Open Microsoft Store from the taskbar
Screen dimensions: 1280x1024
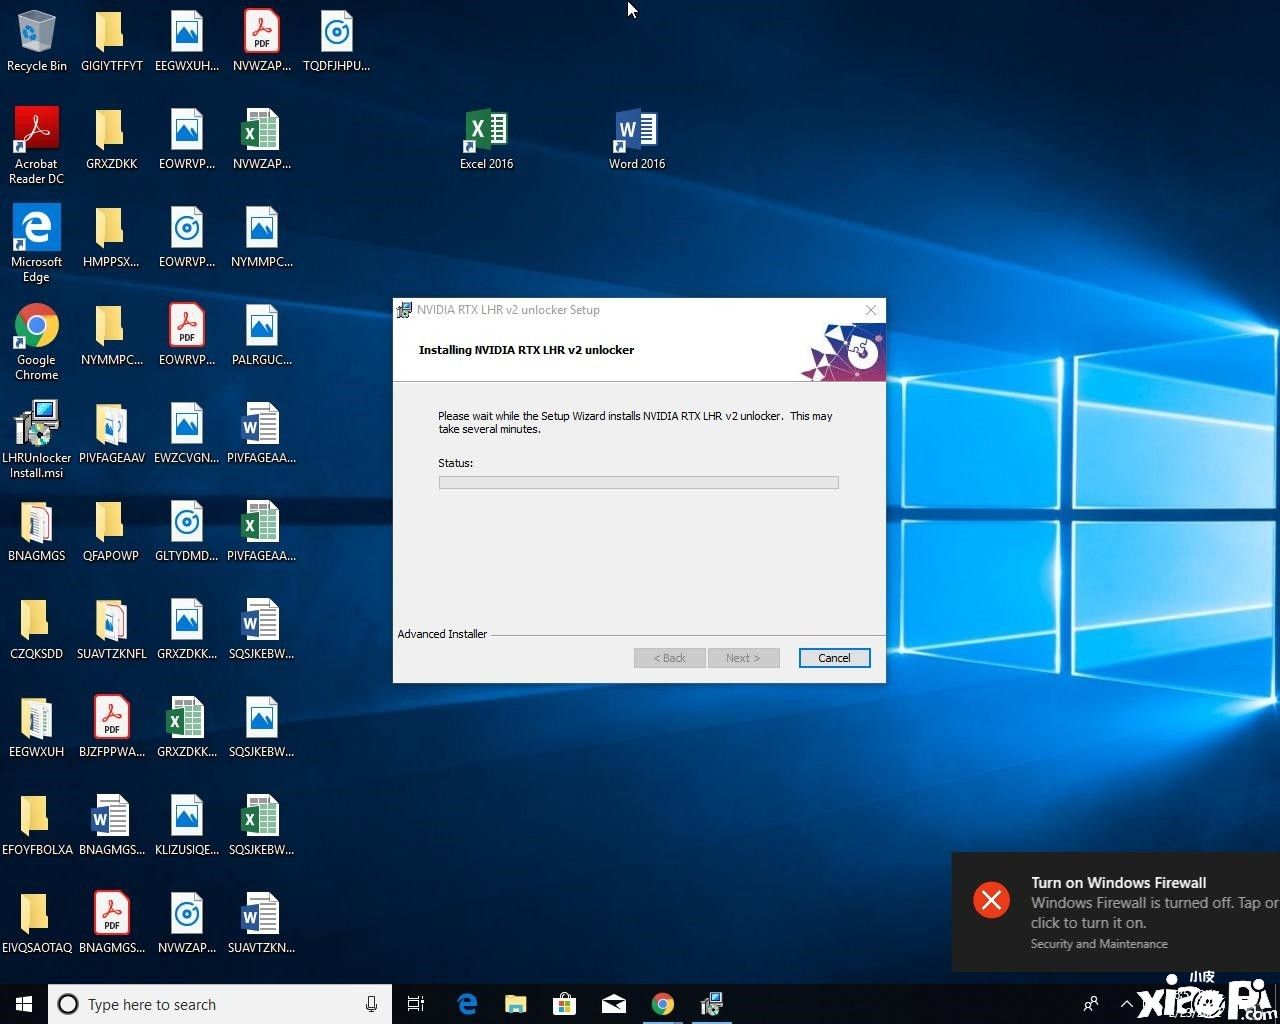click(x=565, y=1004)
